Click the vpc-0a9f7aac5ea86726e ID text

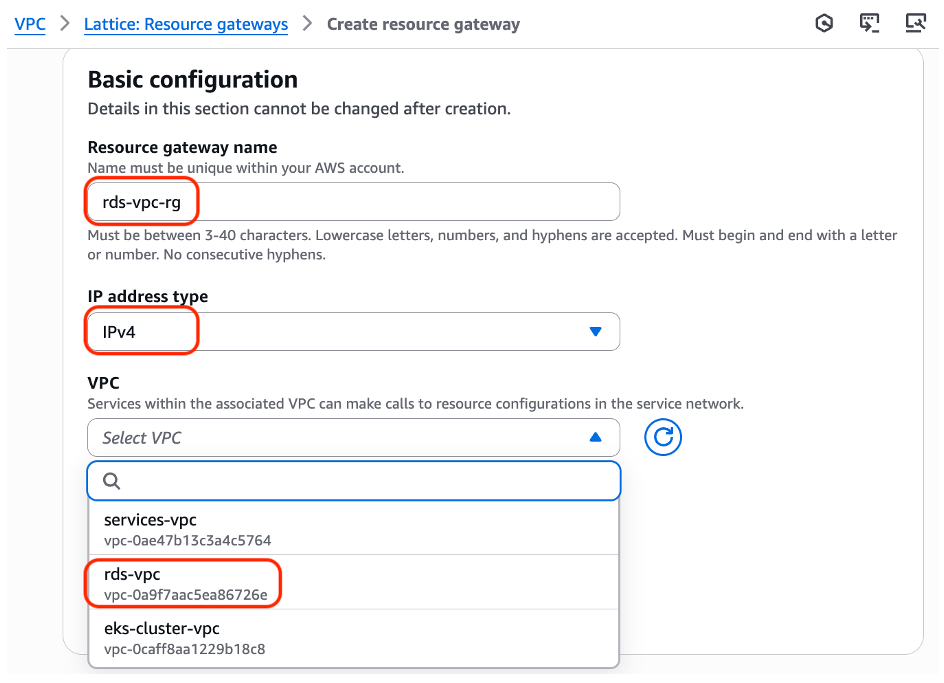tap(185, 594)
